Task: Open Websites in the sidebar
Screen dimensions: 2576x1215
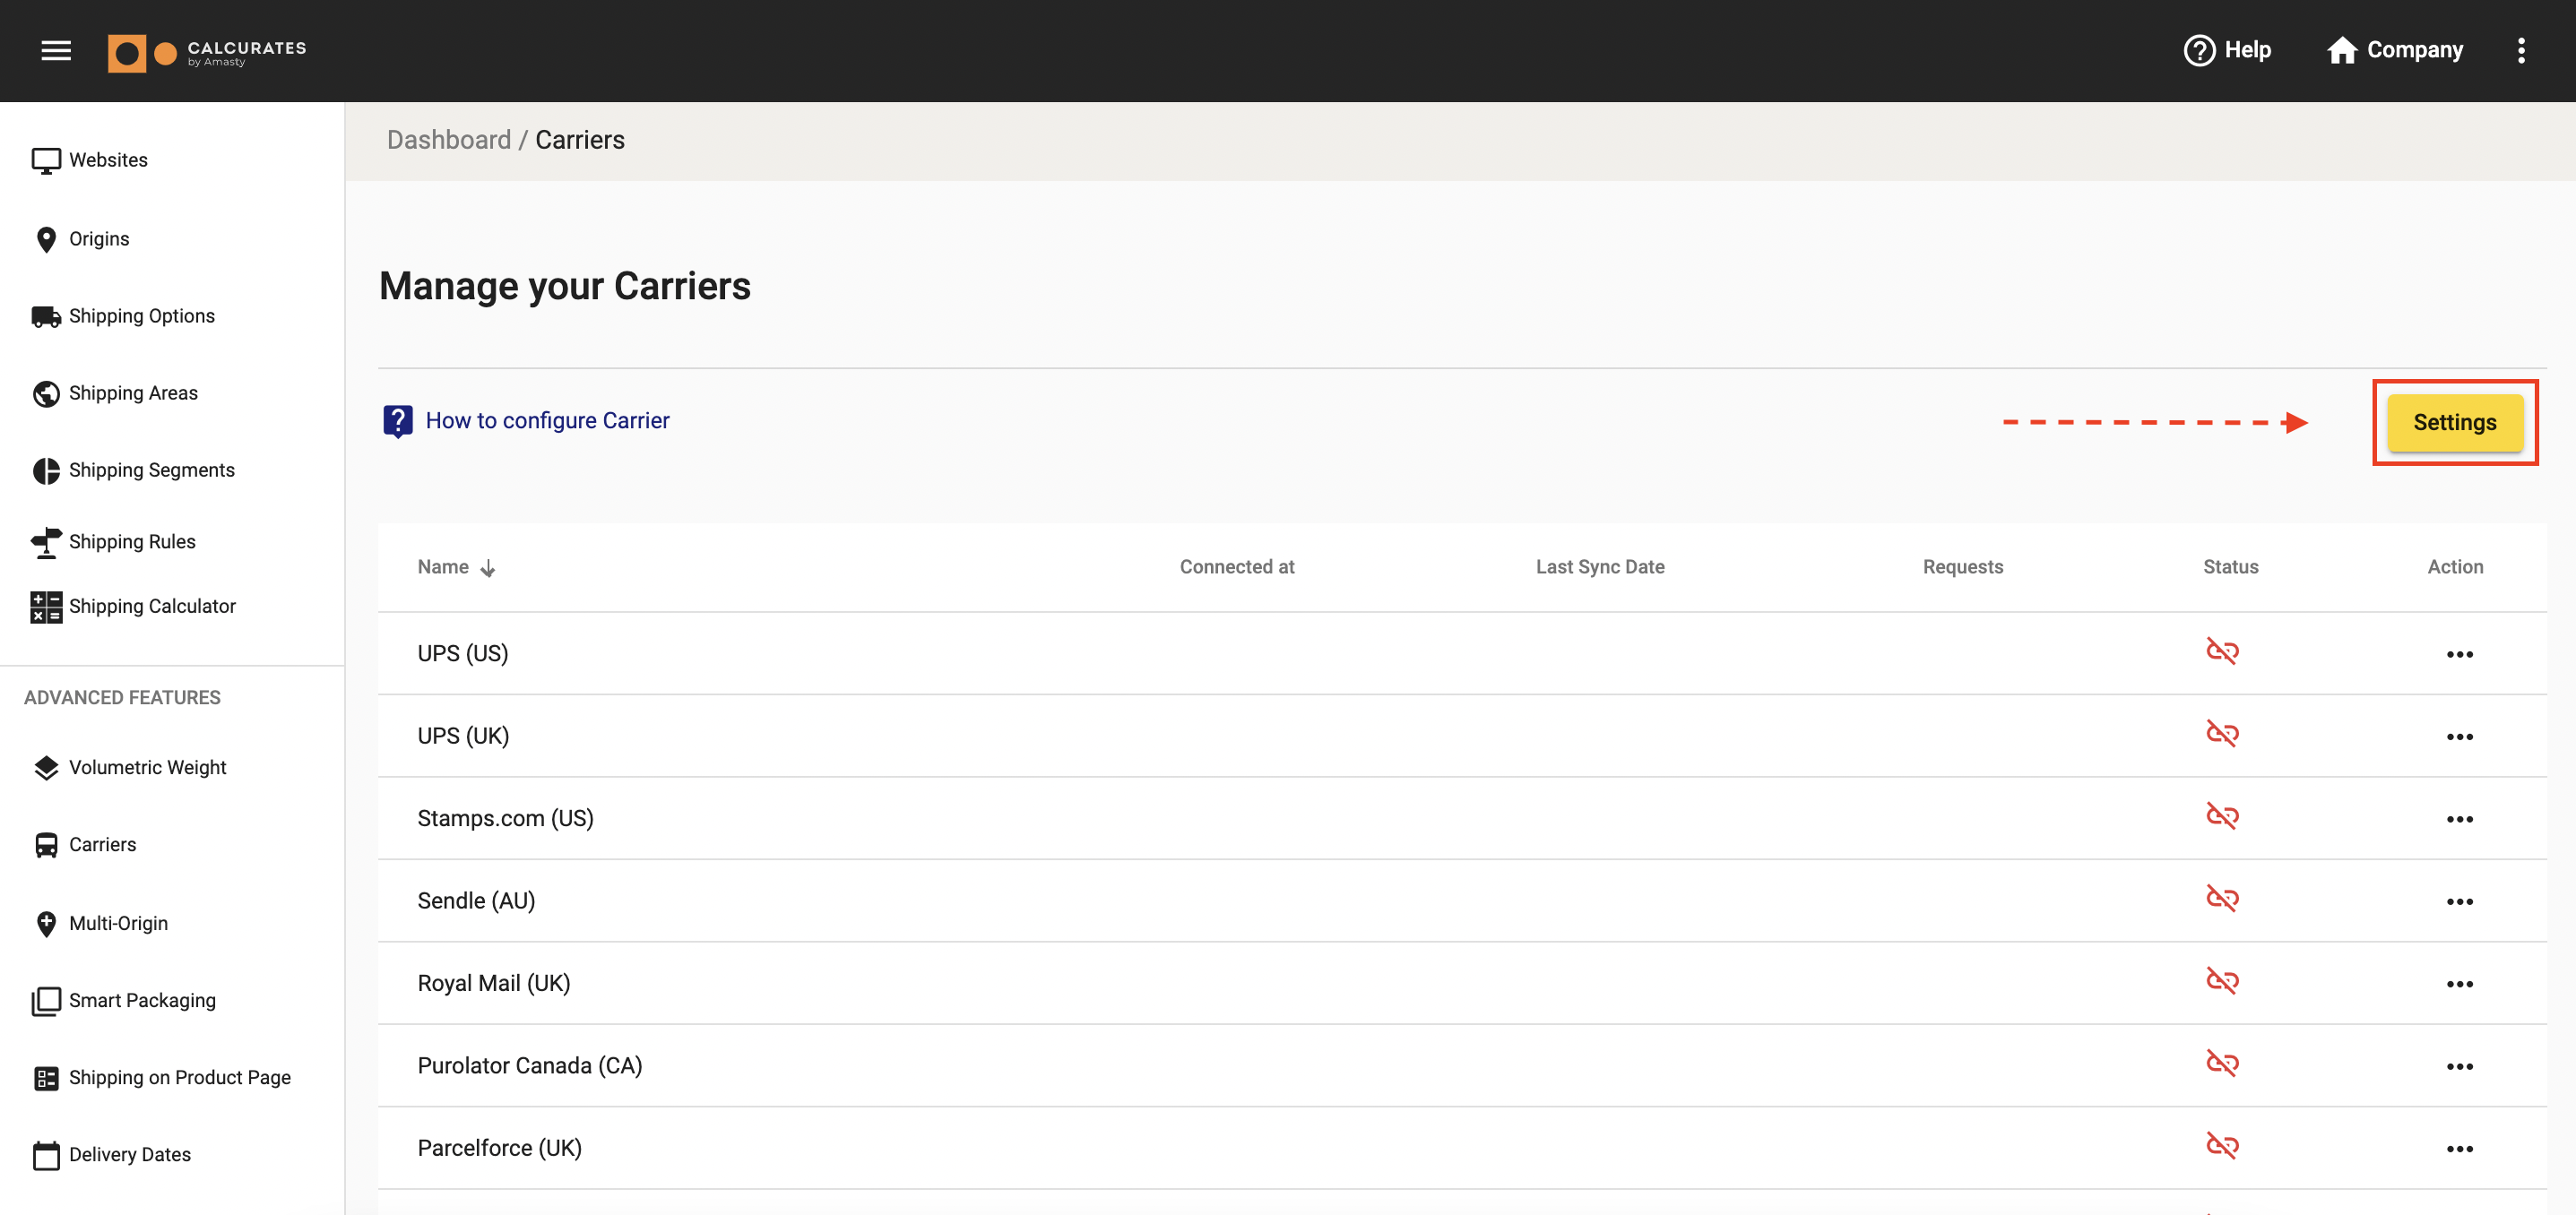Action: click(108, 161)
